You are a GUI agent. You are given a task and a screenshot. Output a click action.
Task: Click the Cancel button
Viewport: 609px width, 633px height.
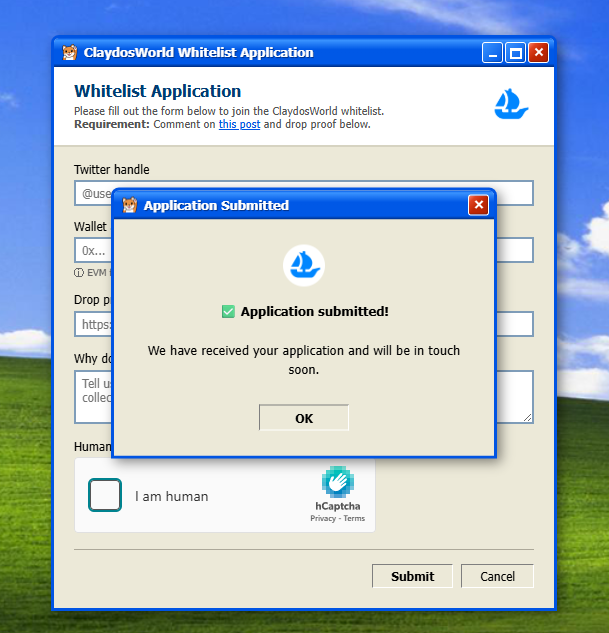(497, 576)
